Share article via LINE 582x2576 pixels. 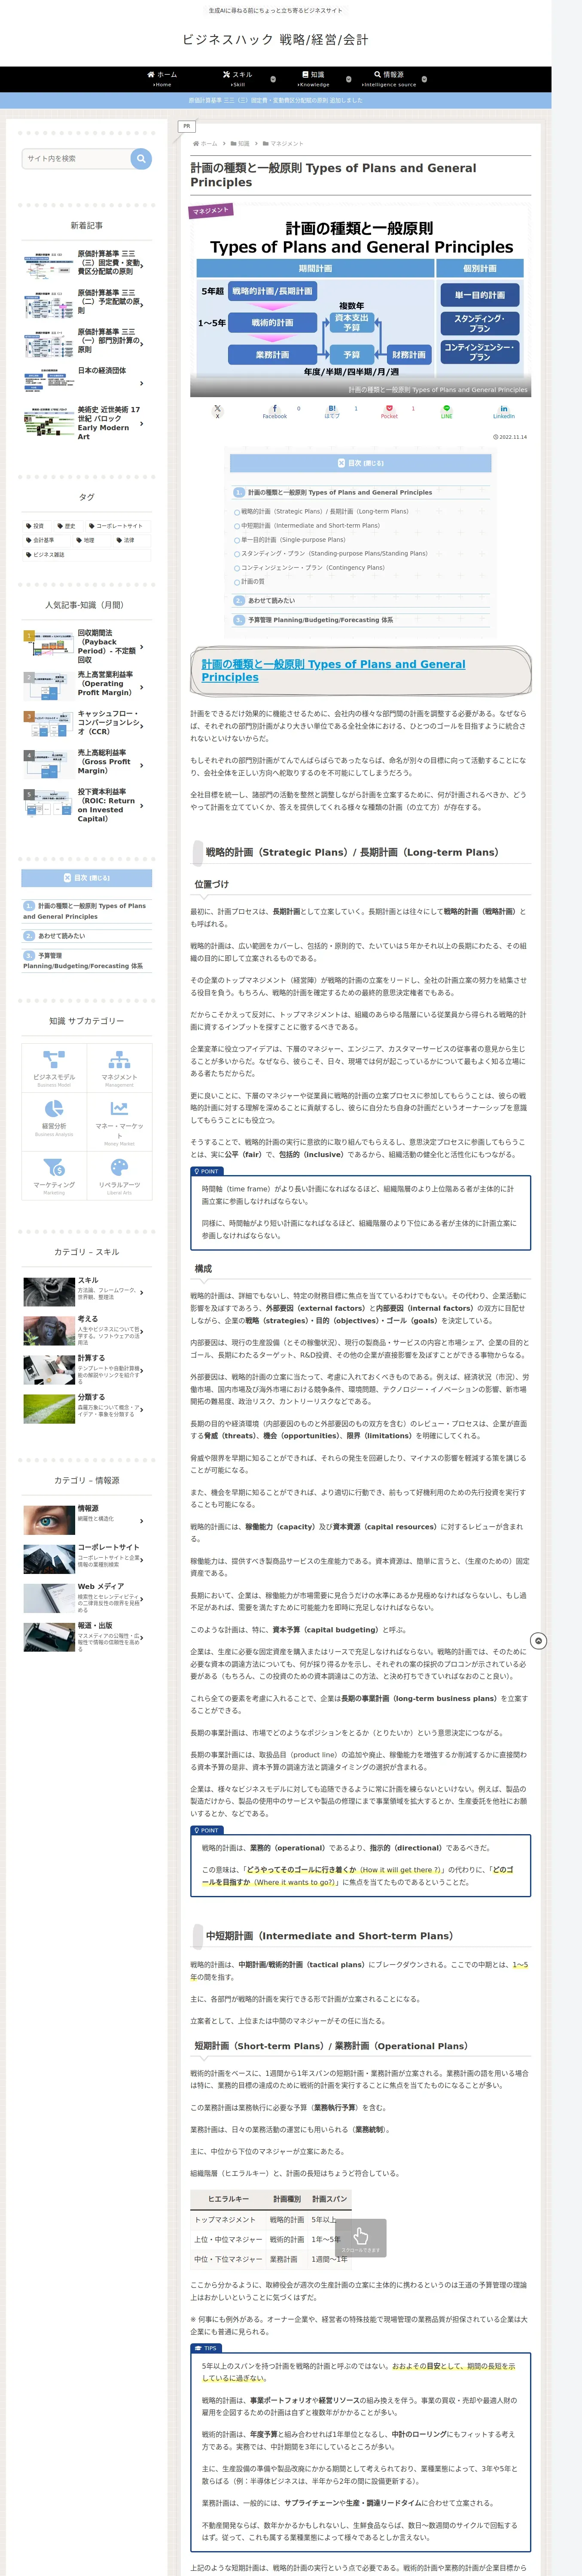(447, 411)
